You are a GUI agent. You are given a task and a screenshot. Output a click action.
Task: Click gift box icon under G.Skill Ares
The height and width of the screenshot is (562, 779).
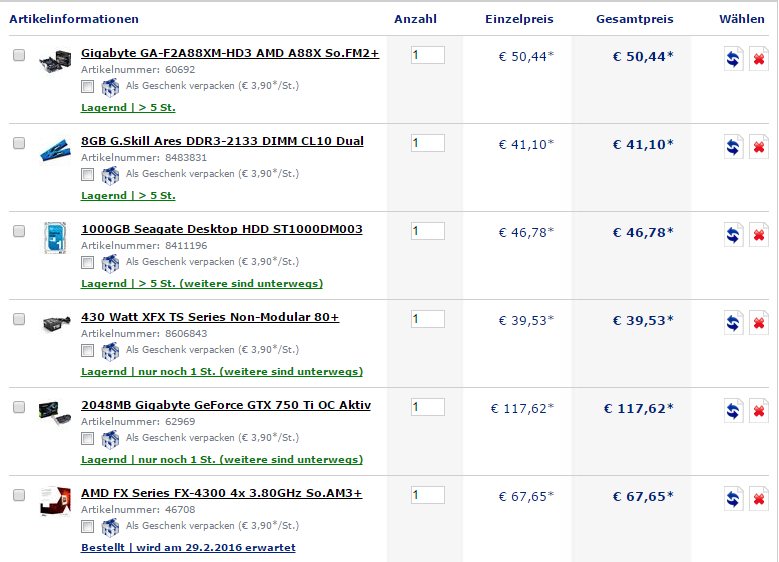[110, 175]
